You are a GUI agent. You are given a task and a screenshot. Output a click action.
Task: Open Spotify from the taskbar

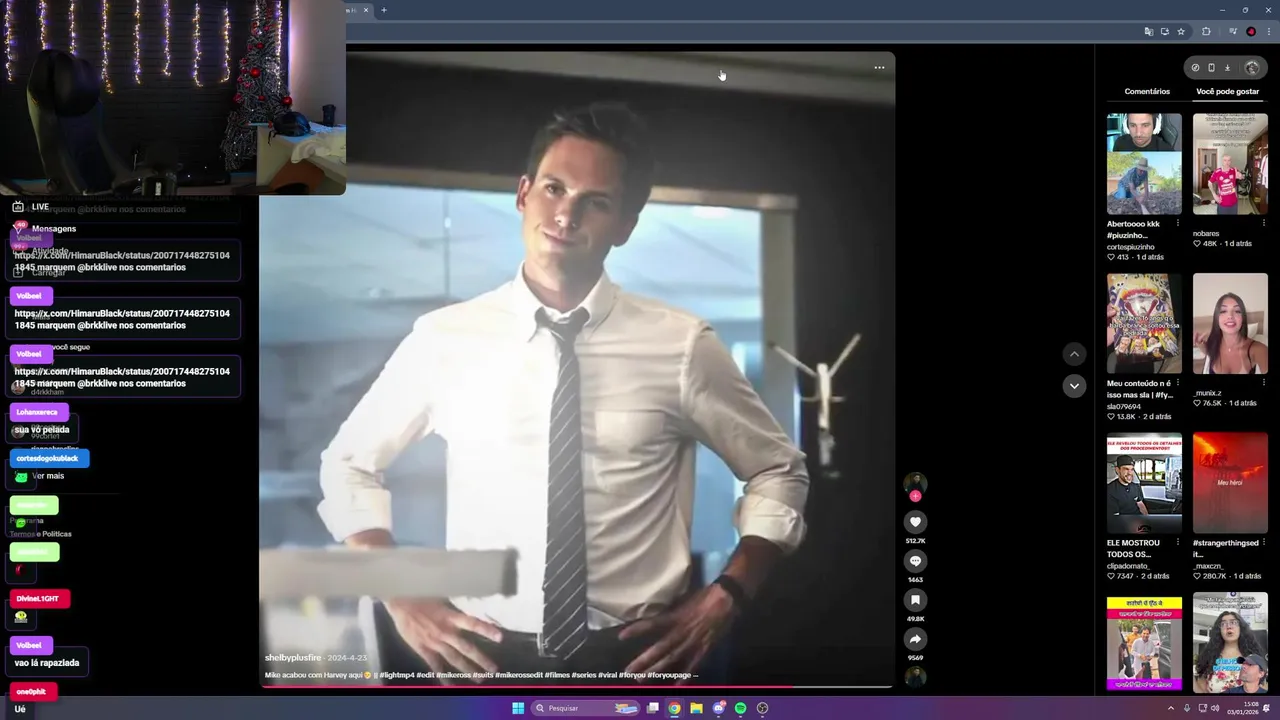tap(740, 708)
